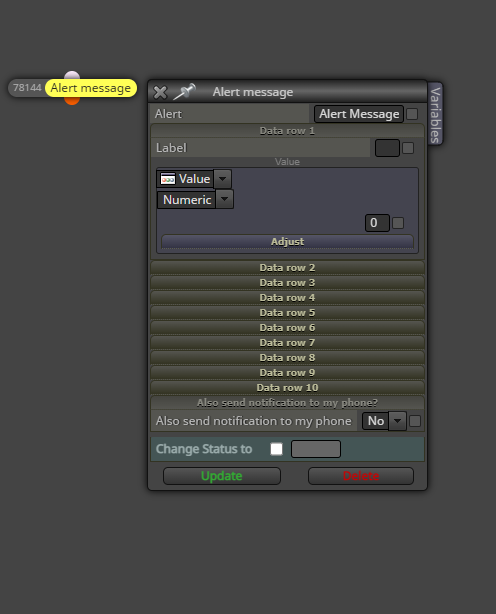
Task: Click the Change Status to value field
Action: point(316,449)
